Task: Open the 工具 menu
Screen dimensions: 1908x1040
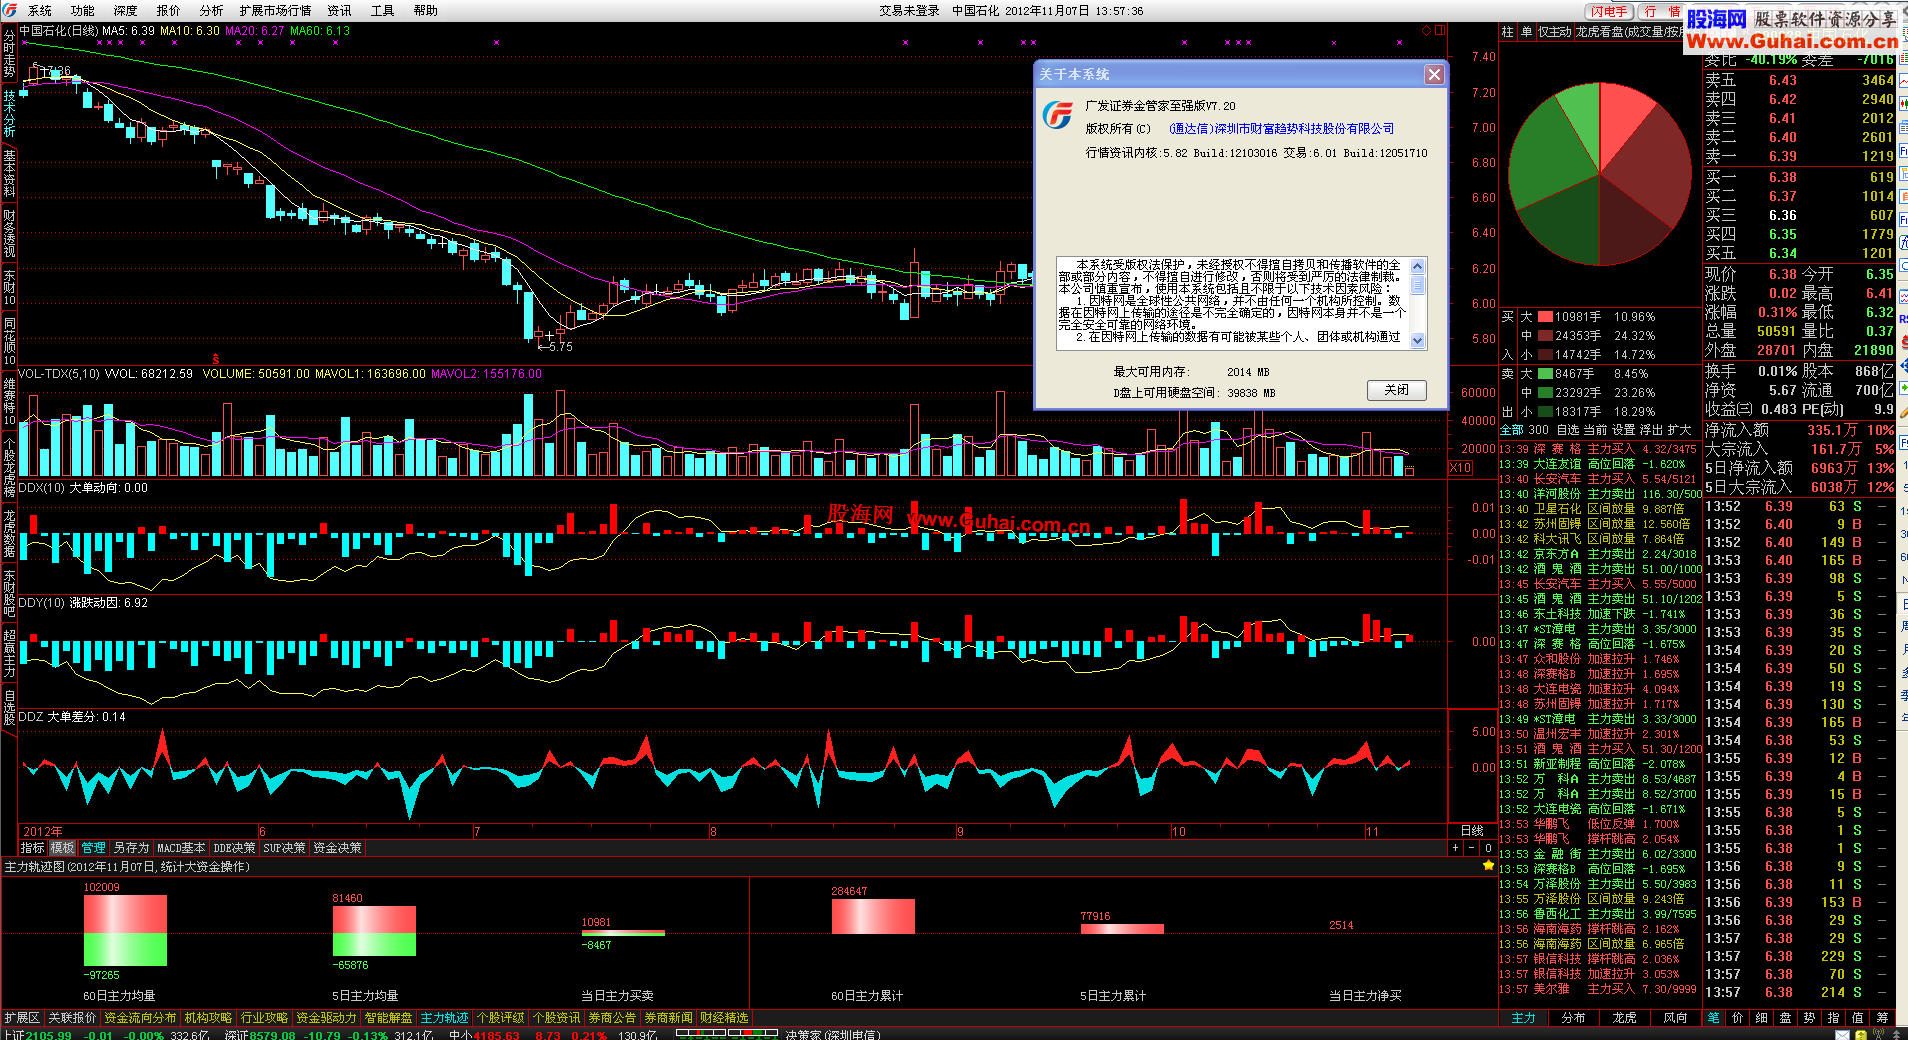Action: pos(383,11)
